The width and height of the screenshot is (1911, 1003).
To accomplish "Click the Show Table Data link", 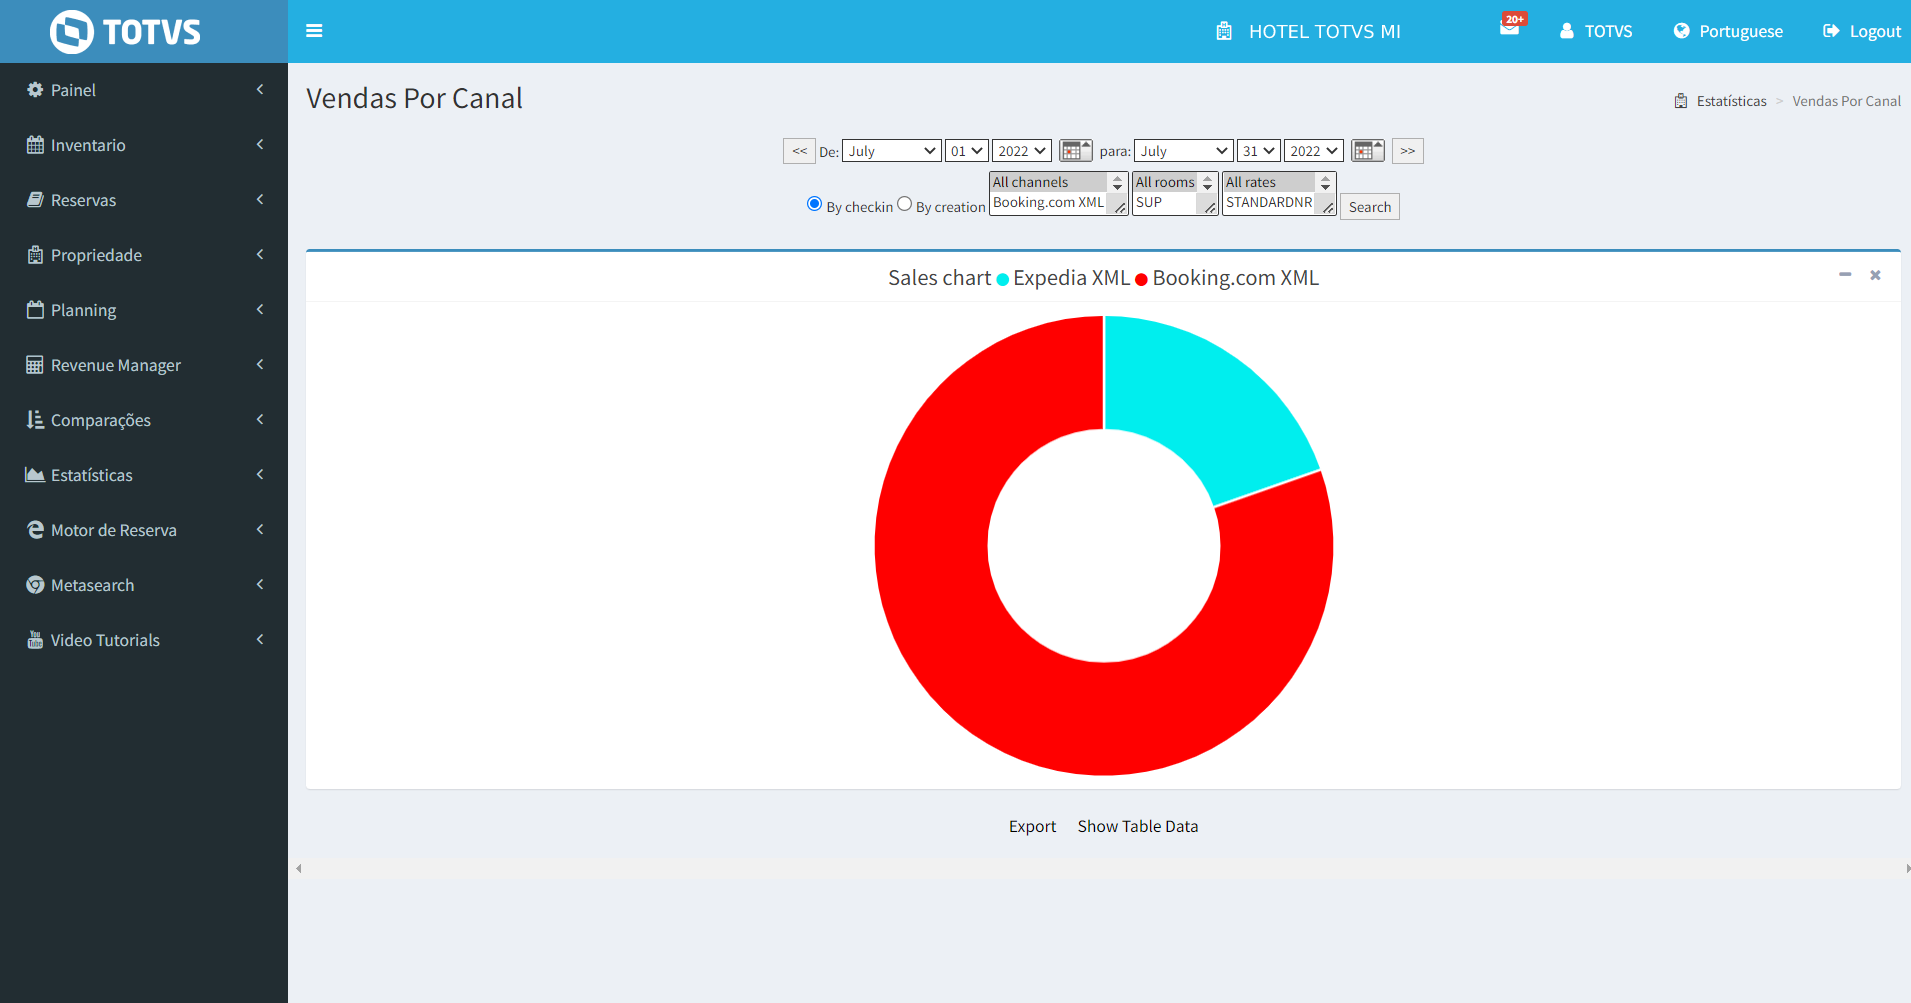I will pyautogui.click(x=1137, y=826).
